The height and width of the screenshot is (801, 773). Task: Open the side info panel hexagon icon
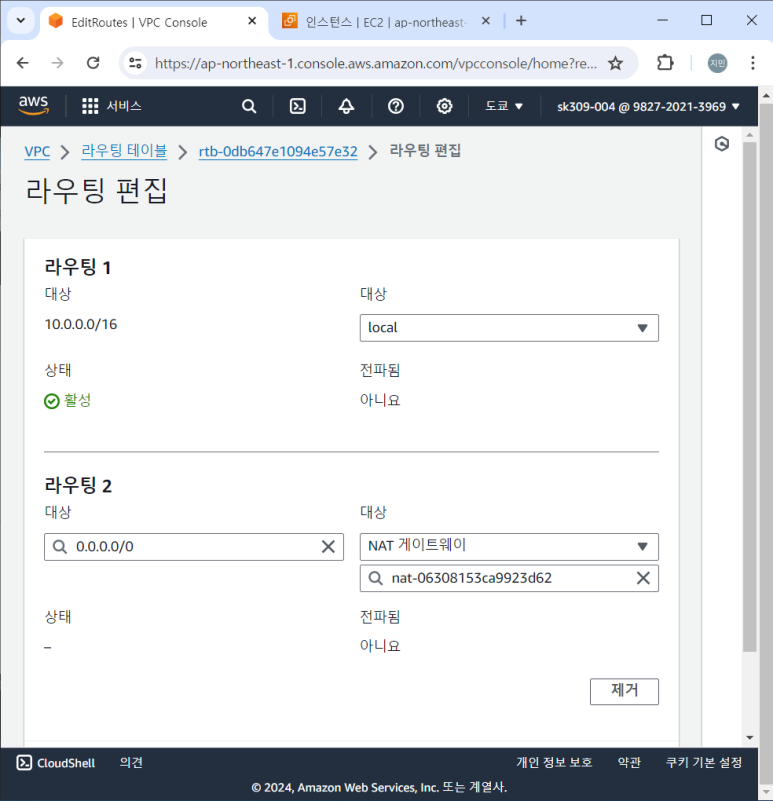(x=721, y=144)
